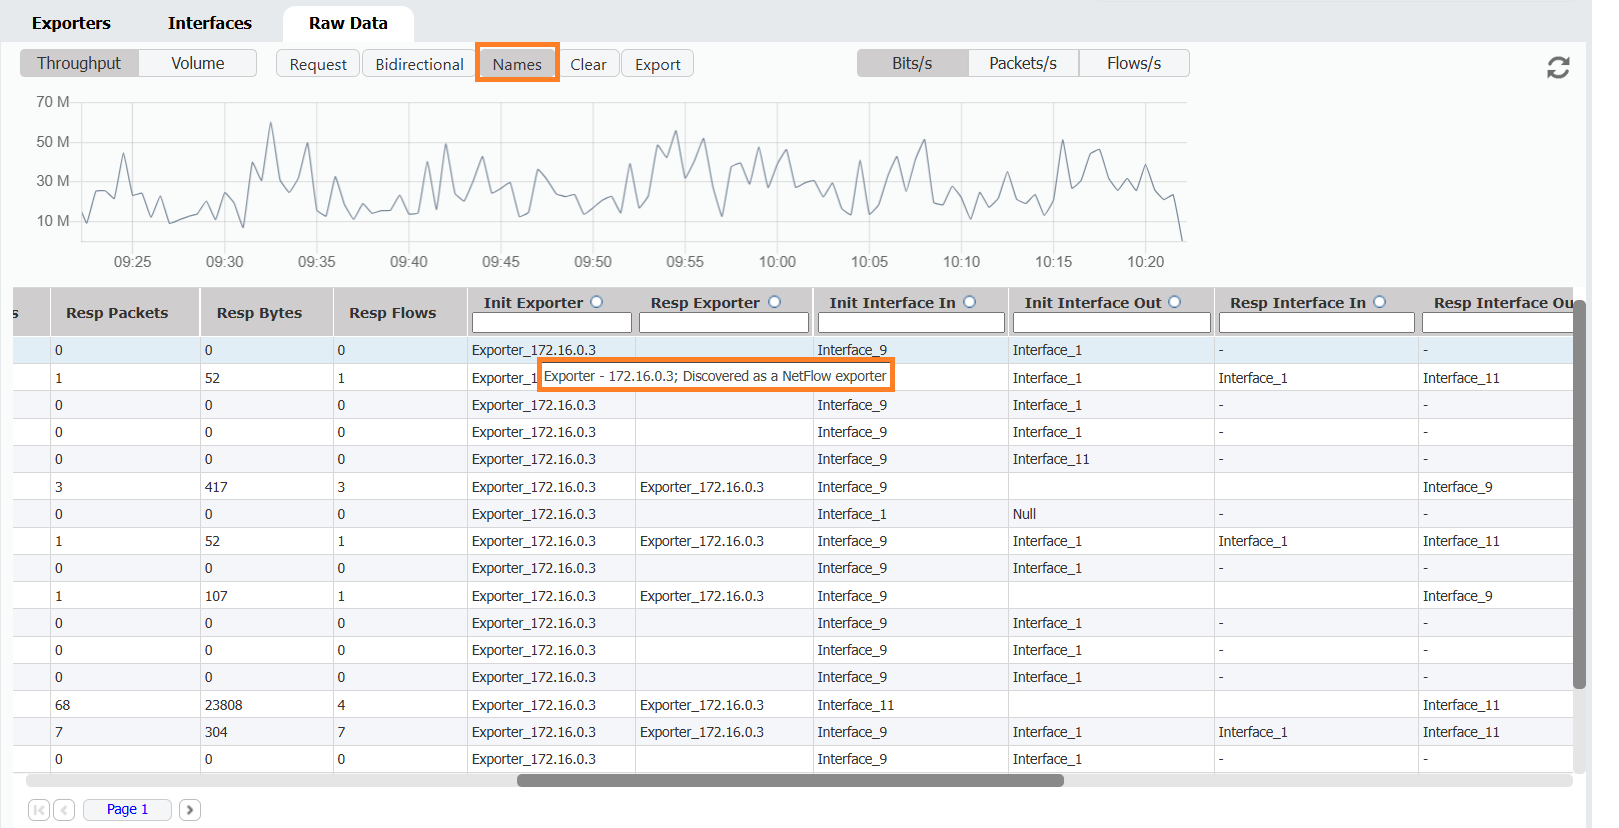Switch the view to Volume
Image resolution: width=1619 pixels, height=828 pixels.
point(197,63)
